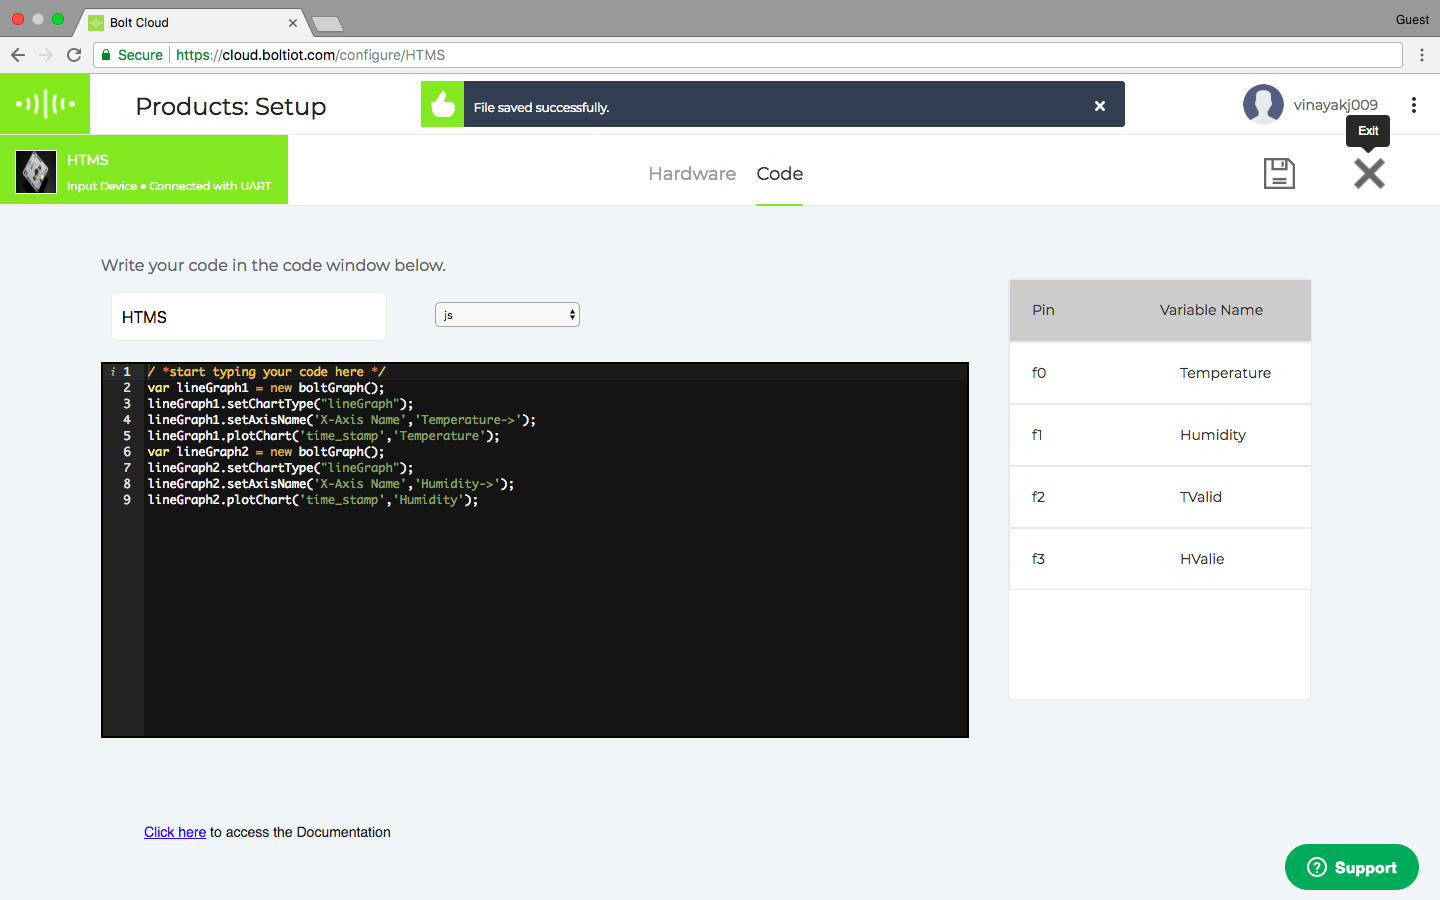Select the Code tab

click(x=779, y=174)
